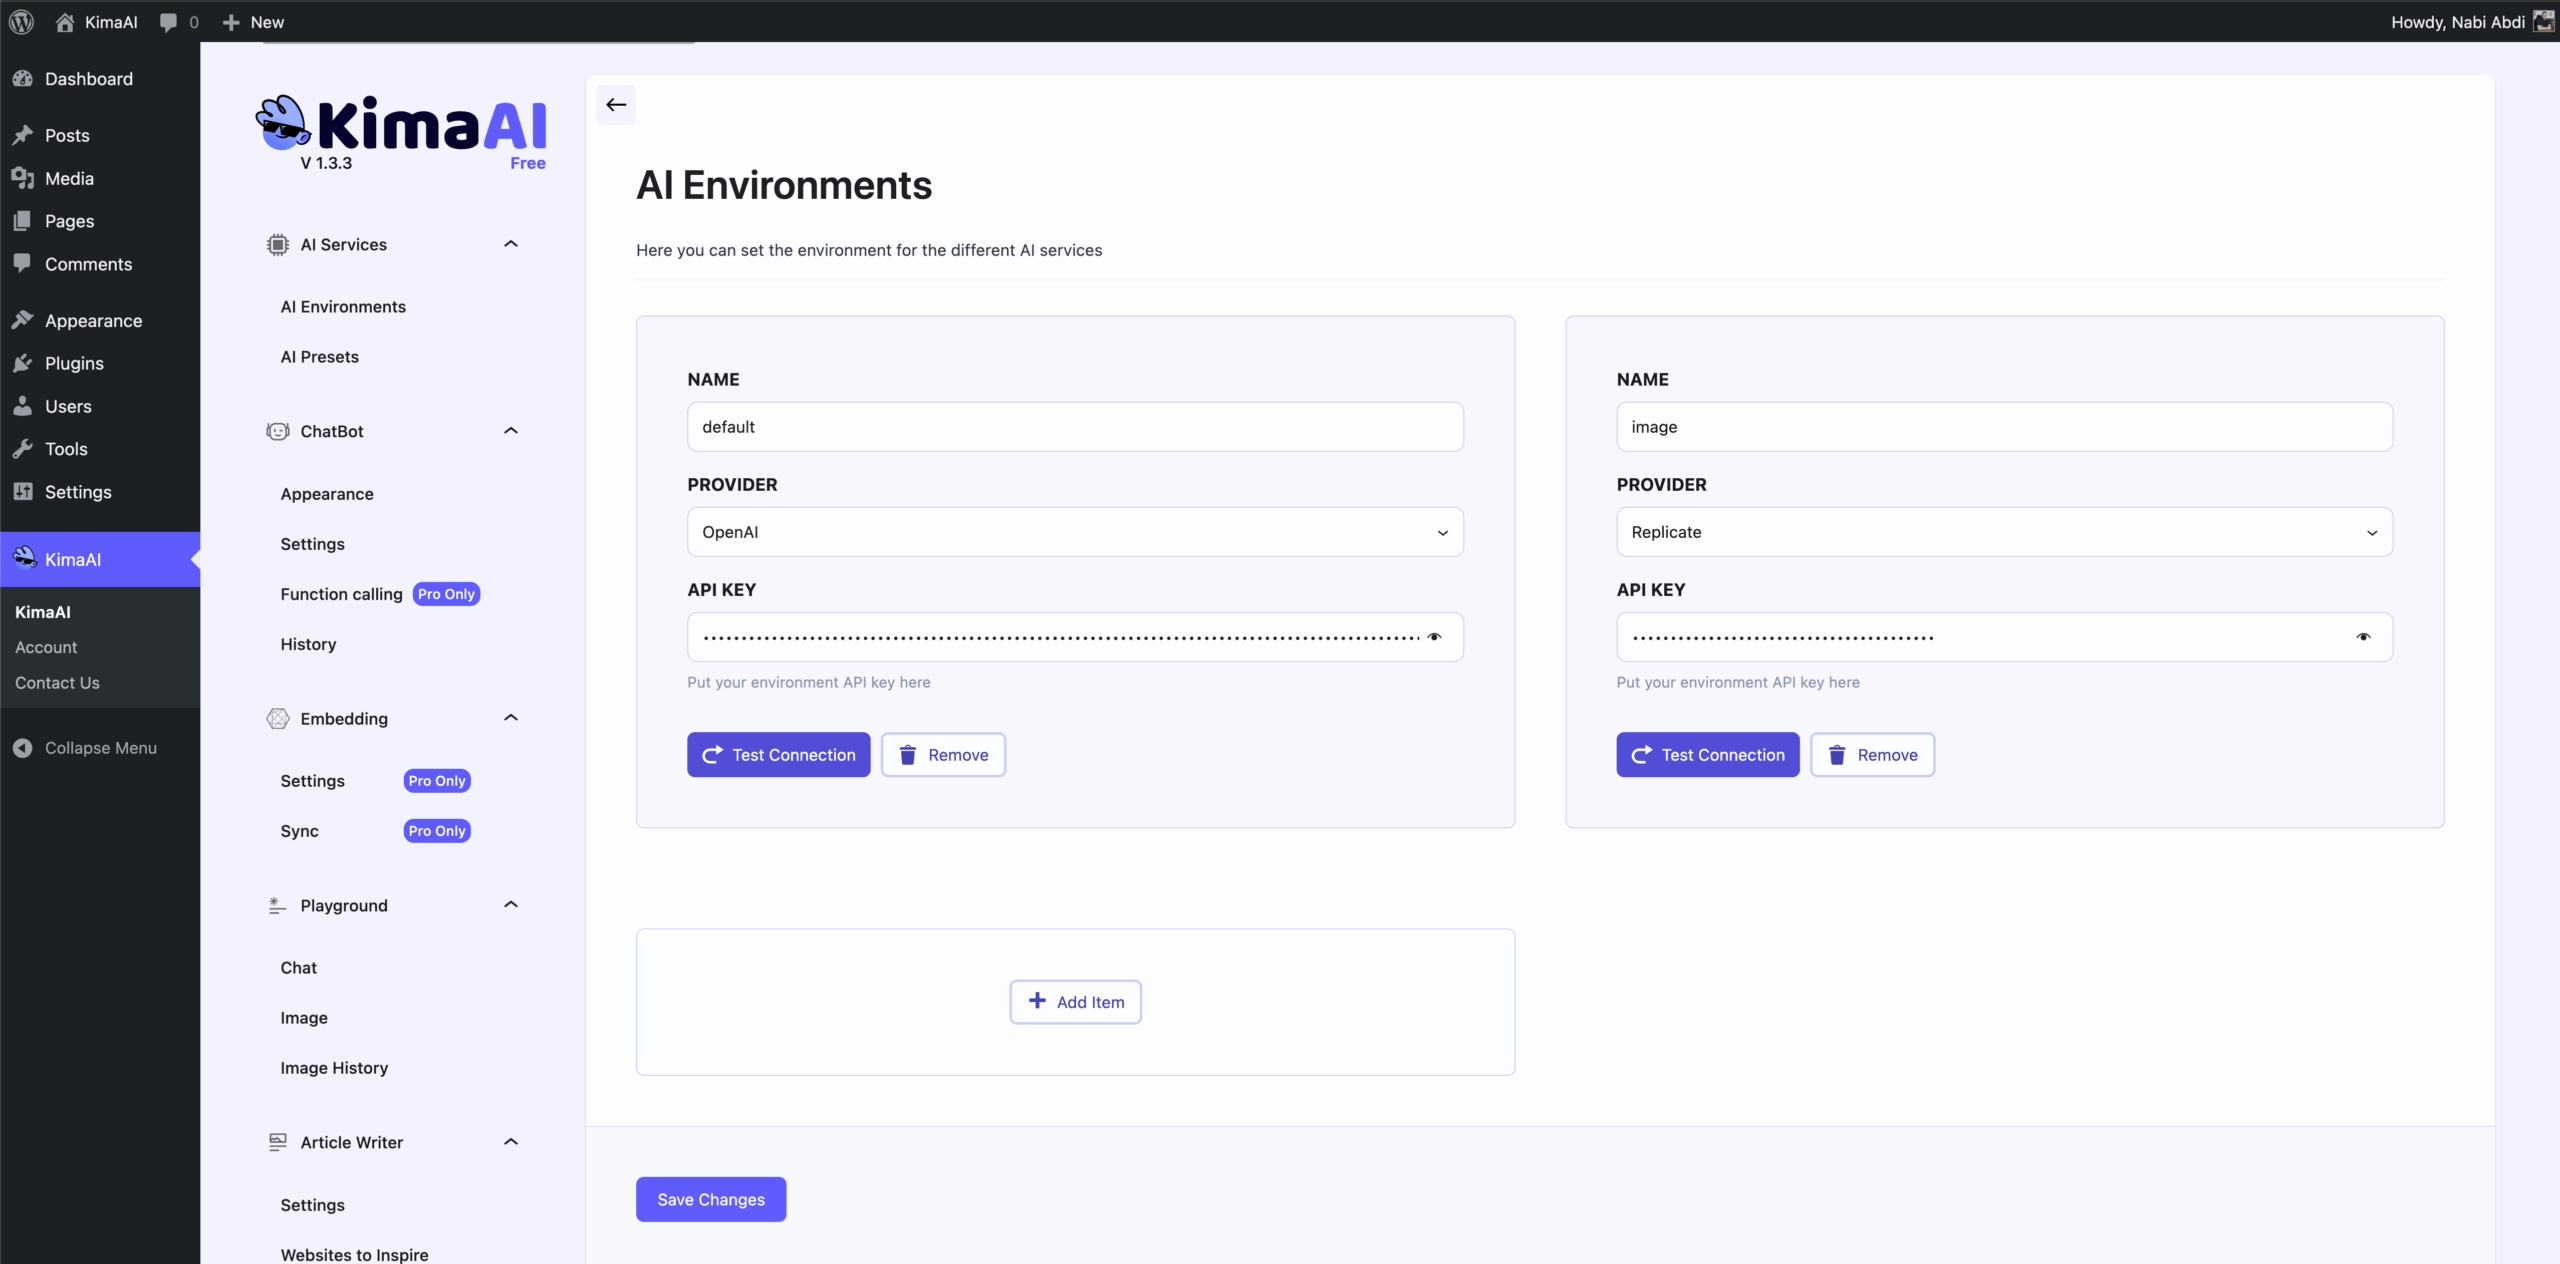Test Connection for the default environment
The height and width of the screenshot is (1264, 2560).
click(x=778, y=754)
